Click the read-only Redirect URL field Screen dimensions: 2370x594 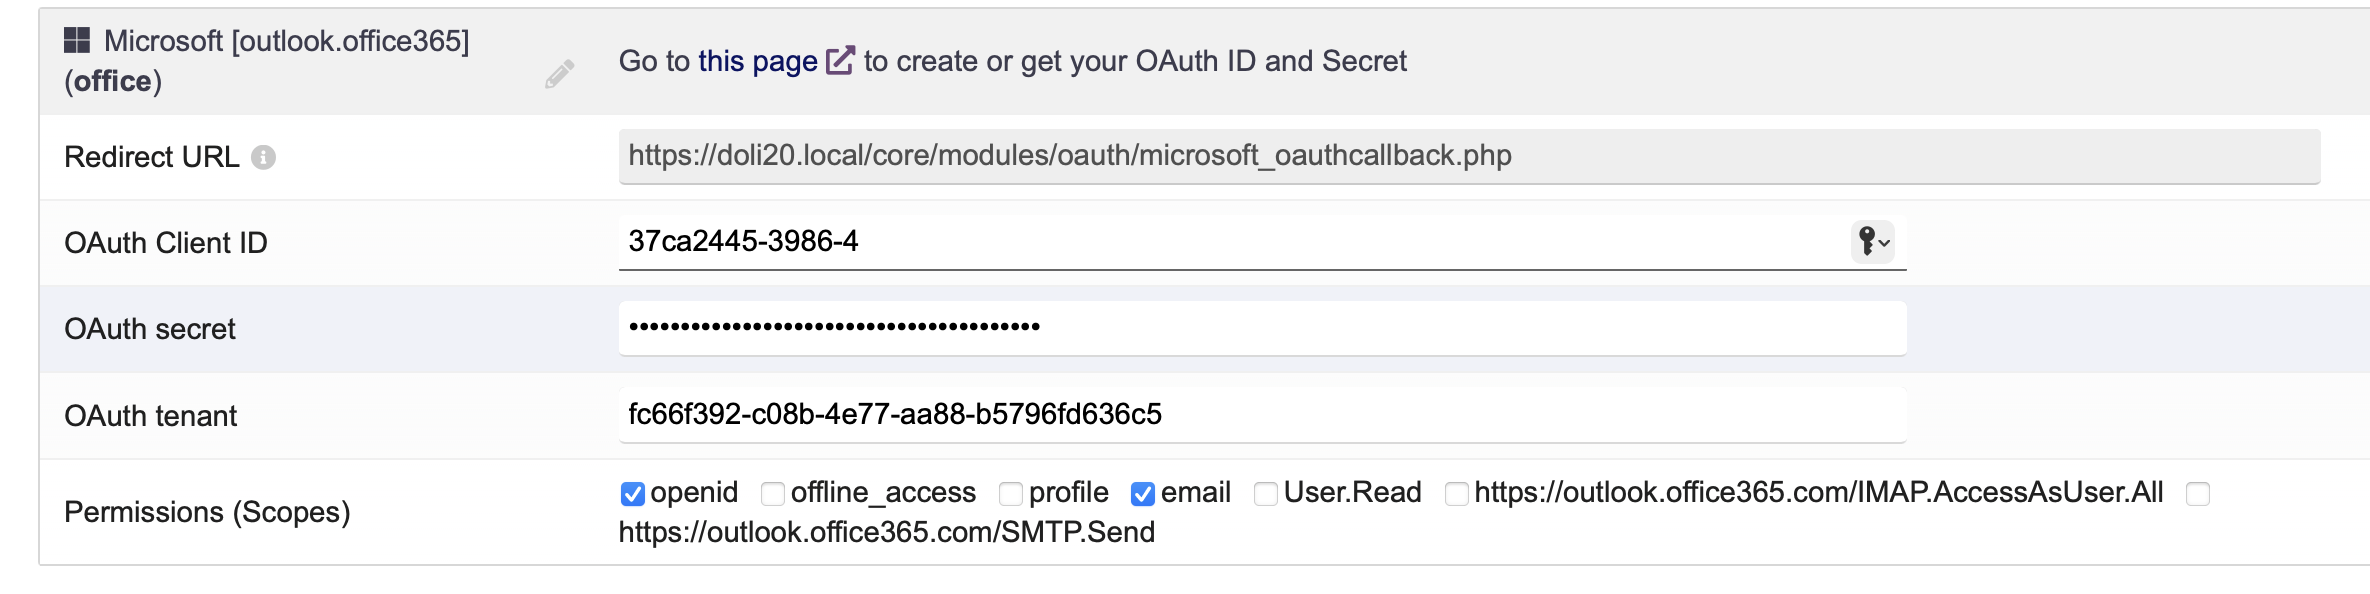[1469, 156]
